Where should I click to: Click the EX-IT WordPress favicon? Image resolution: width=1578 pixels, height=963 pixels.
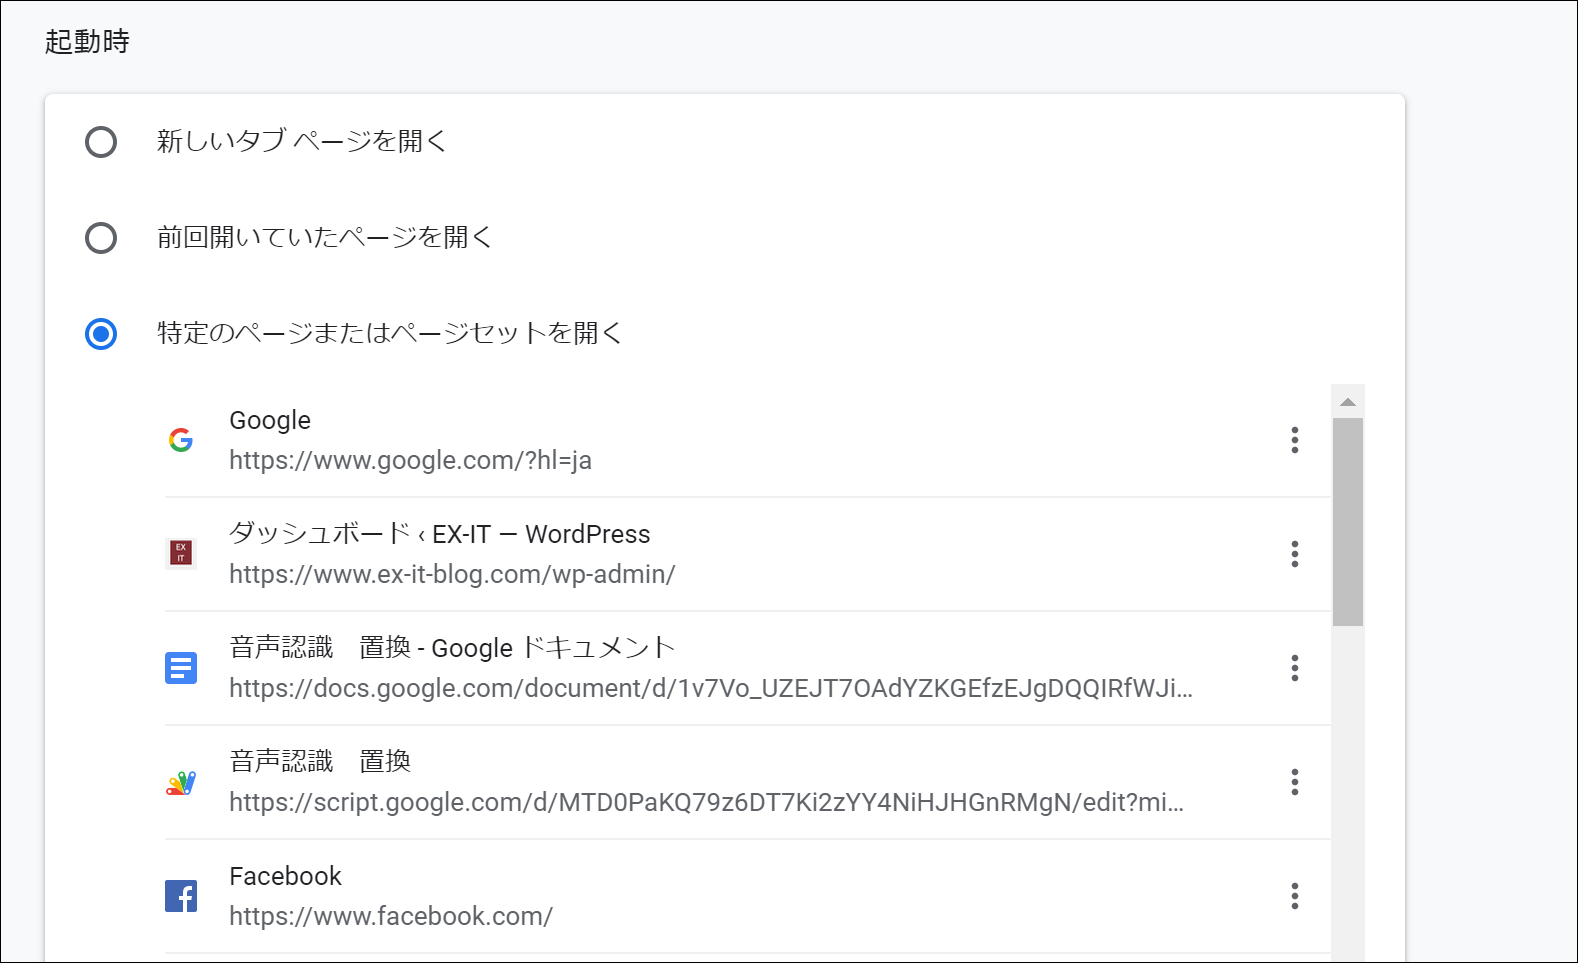[x=181, y=553]
